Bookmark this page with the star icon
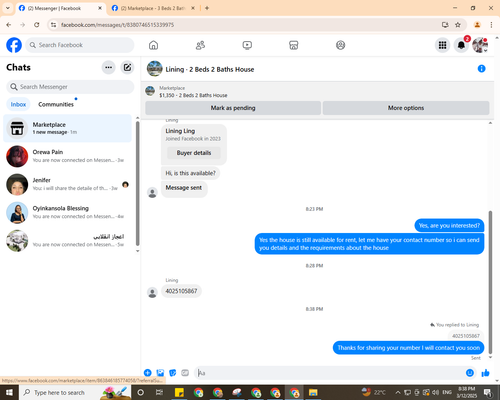Screen dimensions: 500x400 [x=458, y=25]
